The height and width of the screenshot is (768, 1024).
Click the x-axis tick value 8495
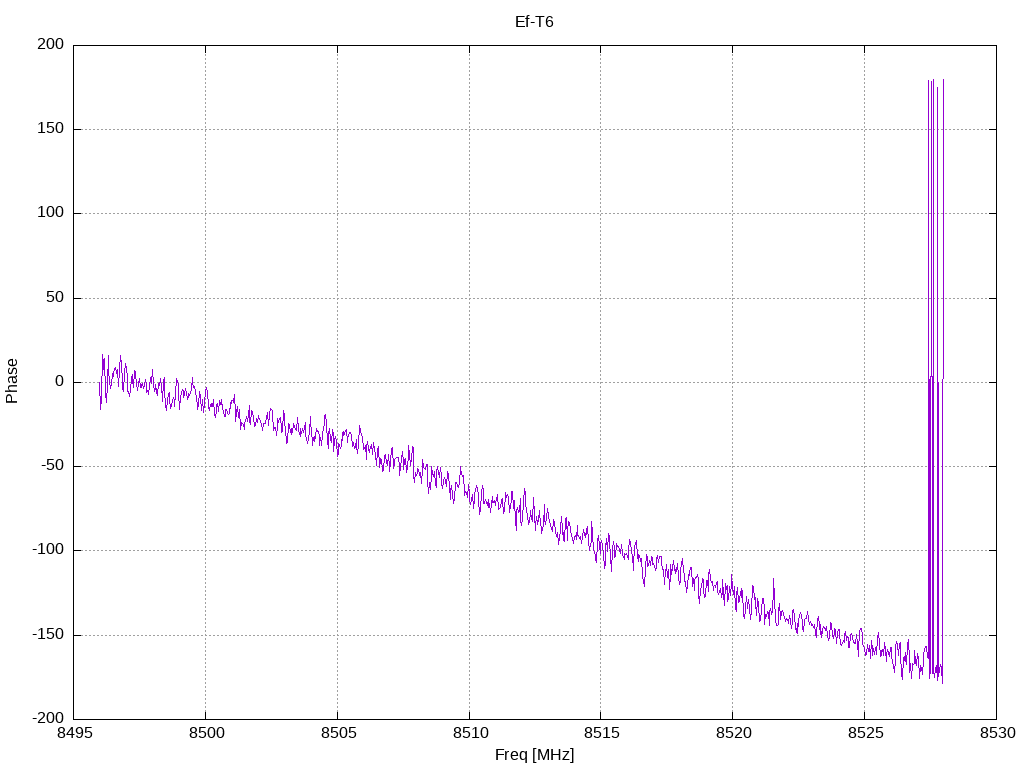[x=74, y=733]
